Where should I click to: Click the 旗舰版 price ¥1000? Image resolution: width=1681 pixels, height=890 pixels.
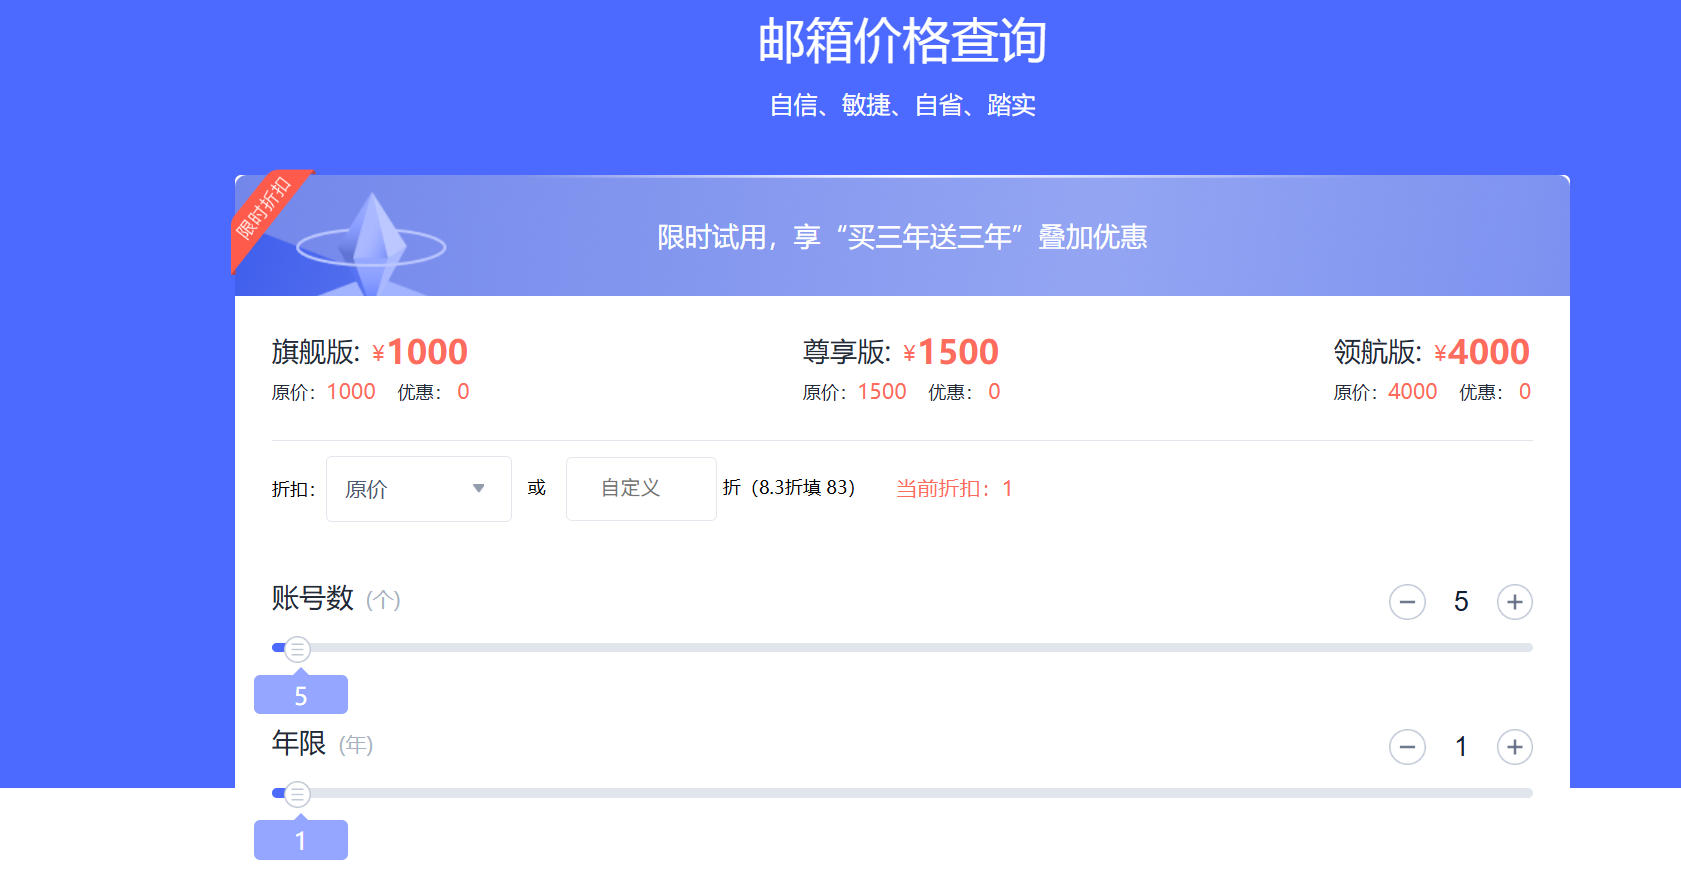[420, 352]
